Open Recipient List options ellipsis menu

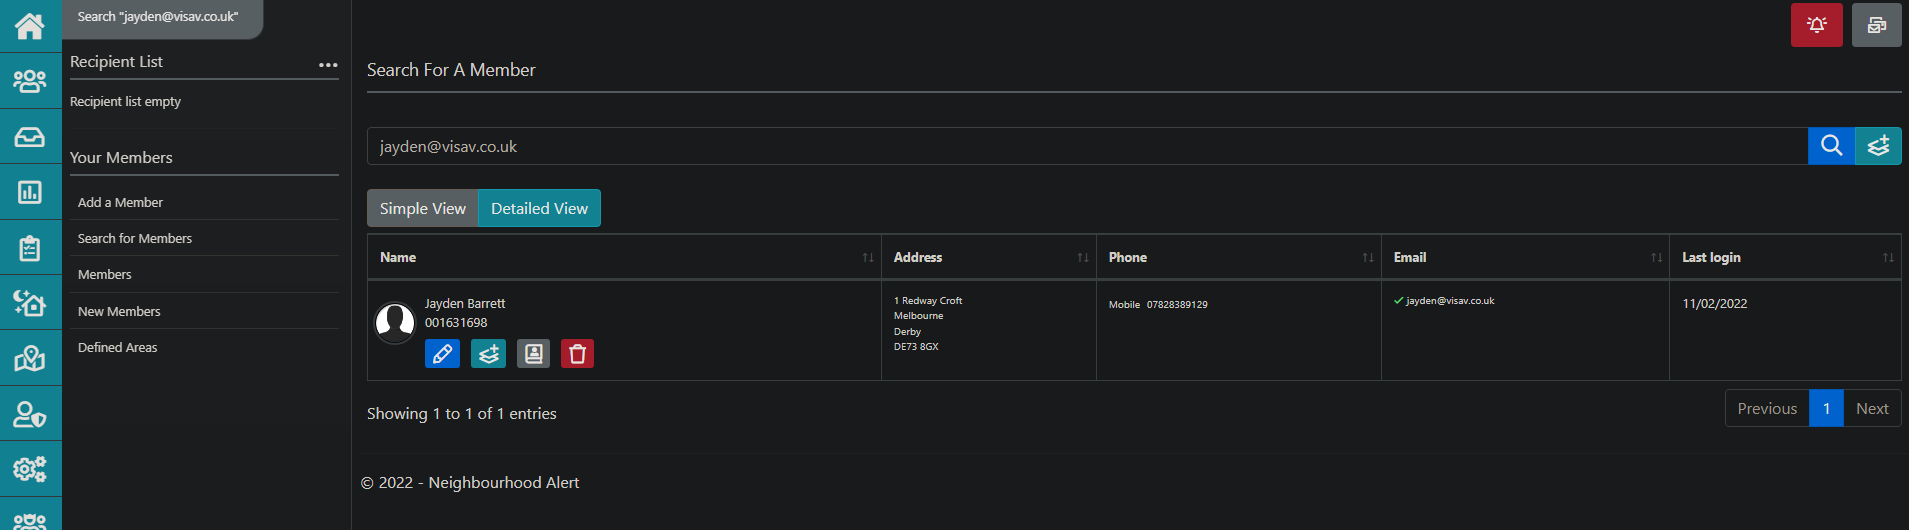tap(328, 64)
